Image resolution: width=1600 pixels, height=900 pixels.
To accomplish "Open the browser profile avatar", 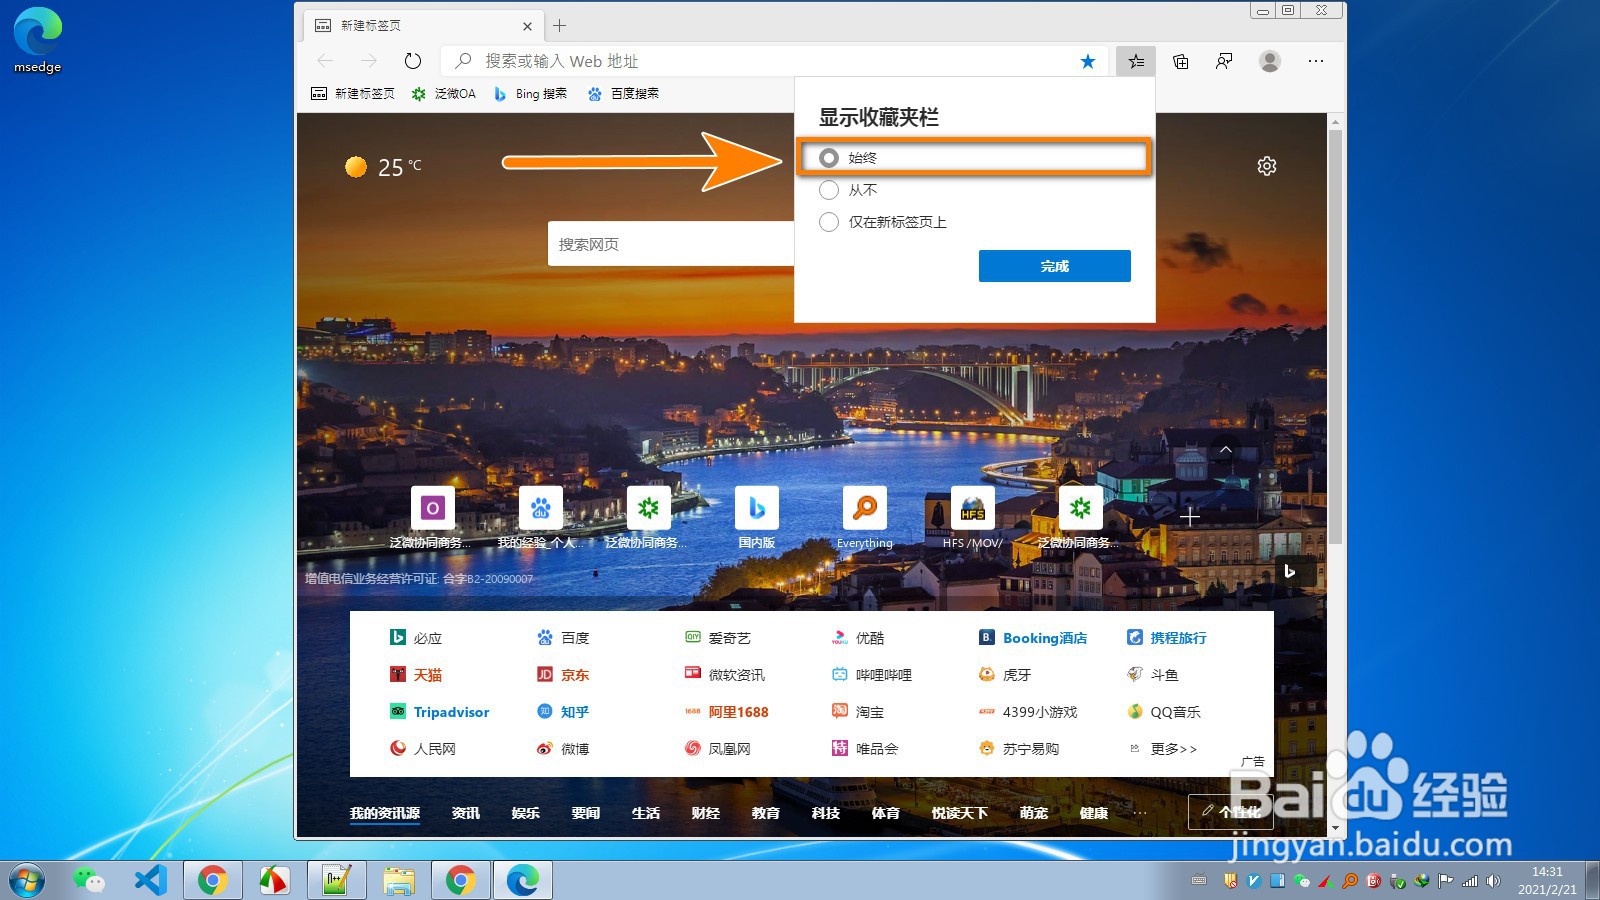I will tap(1268, 61).
